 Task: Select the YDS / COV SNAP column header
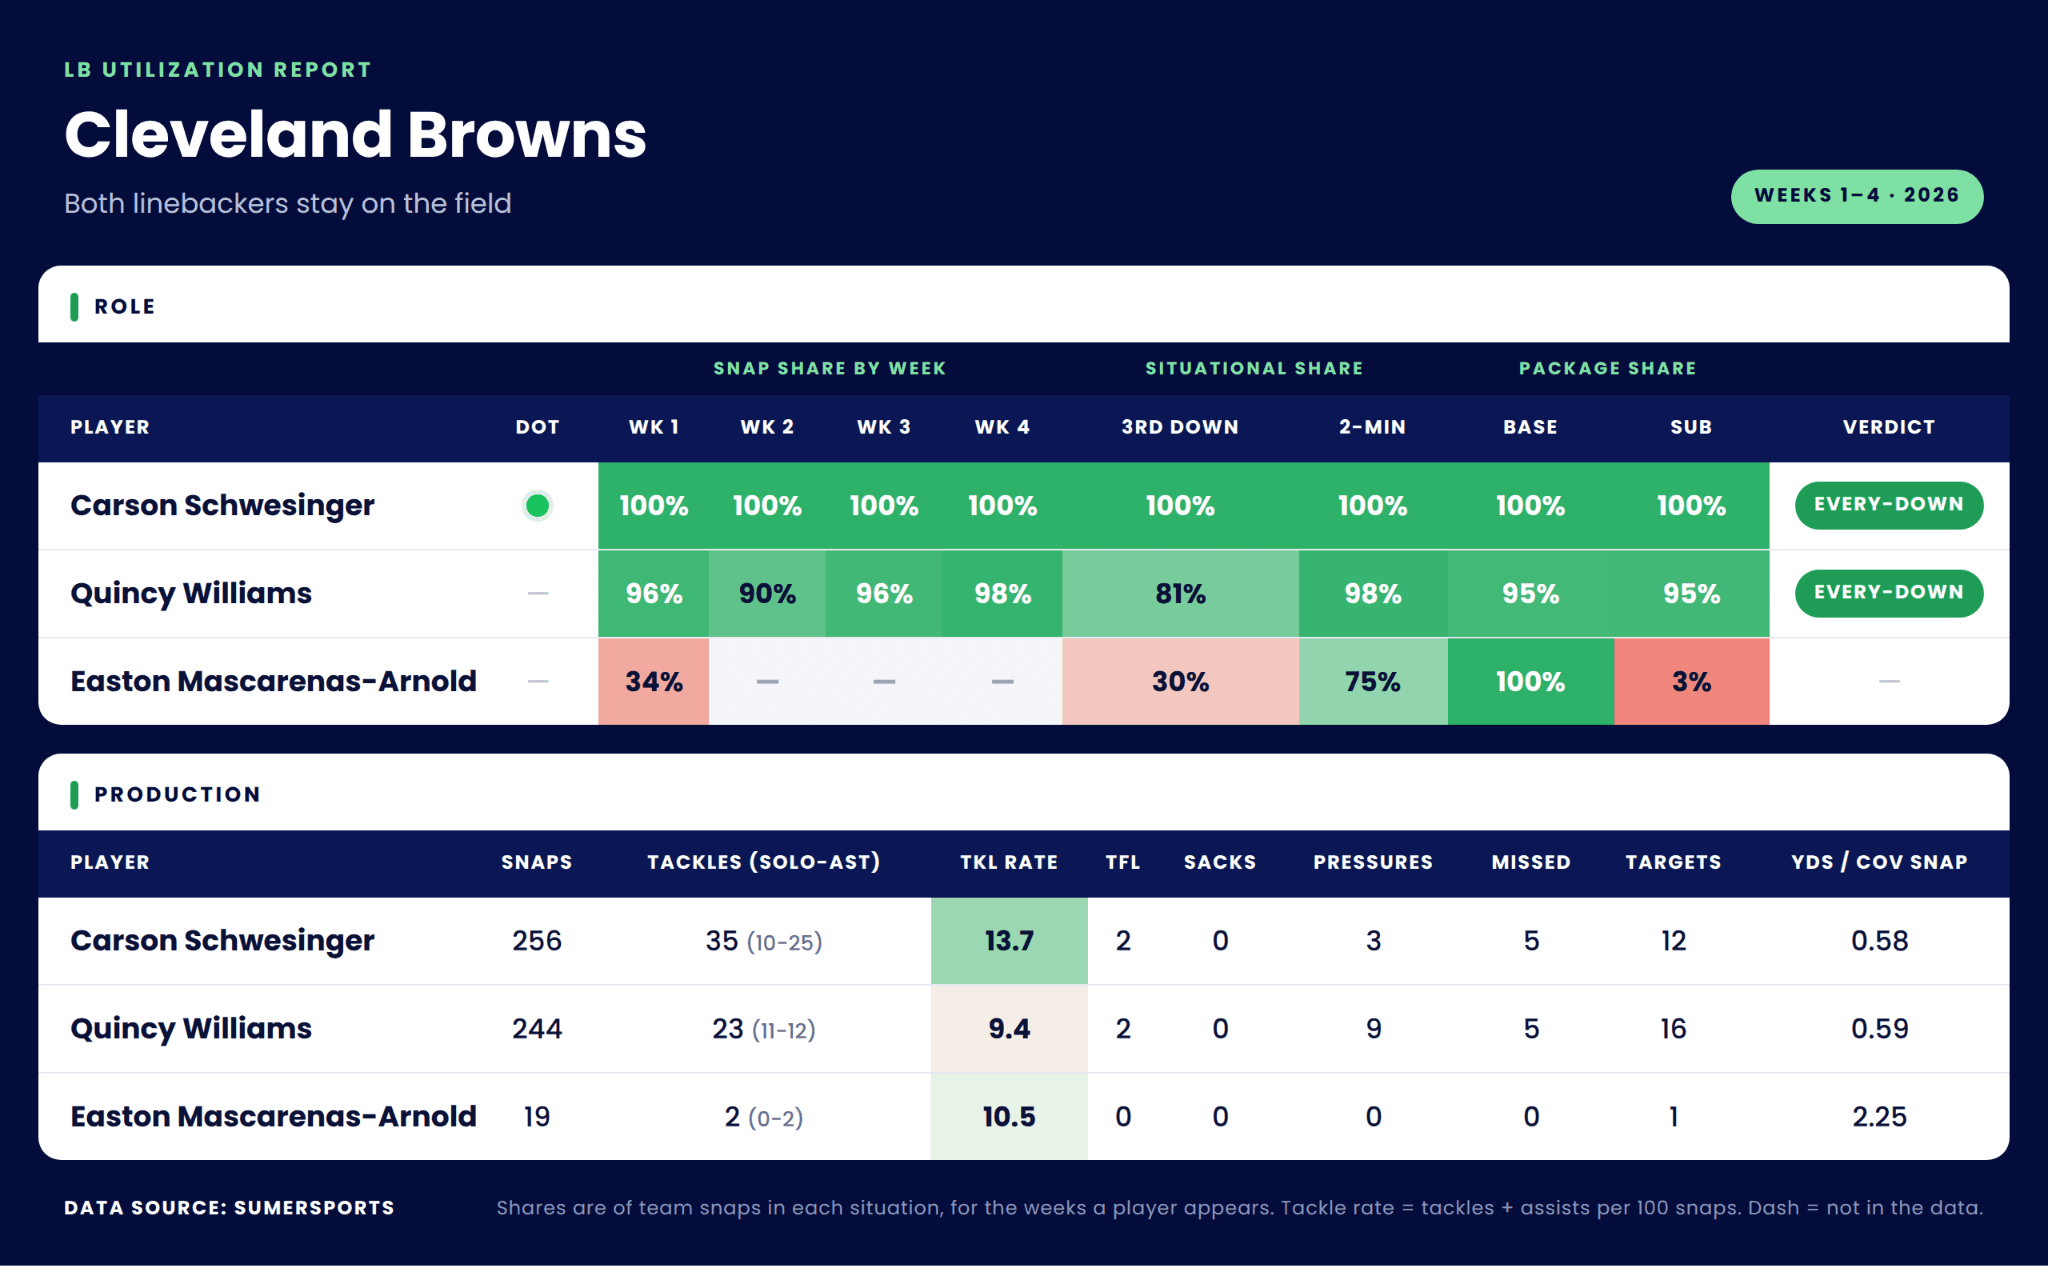pos(1879,862)
